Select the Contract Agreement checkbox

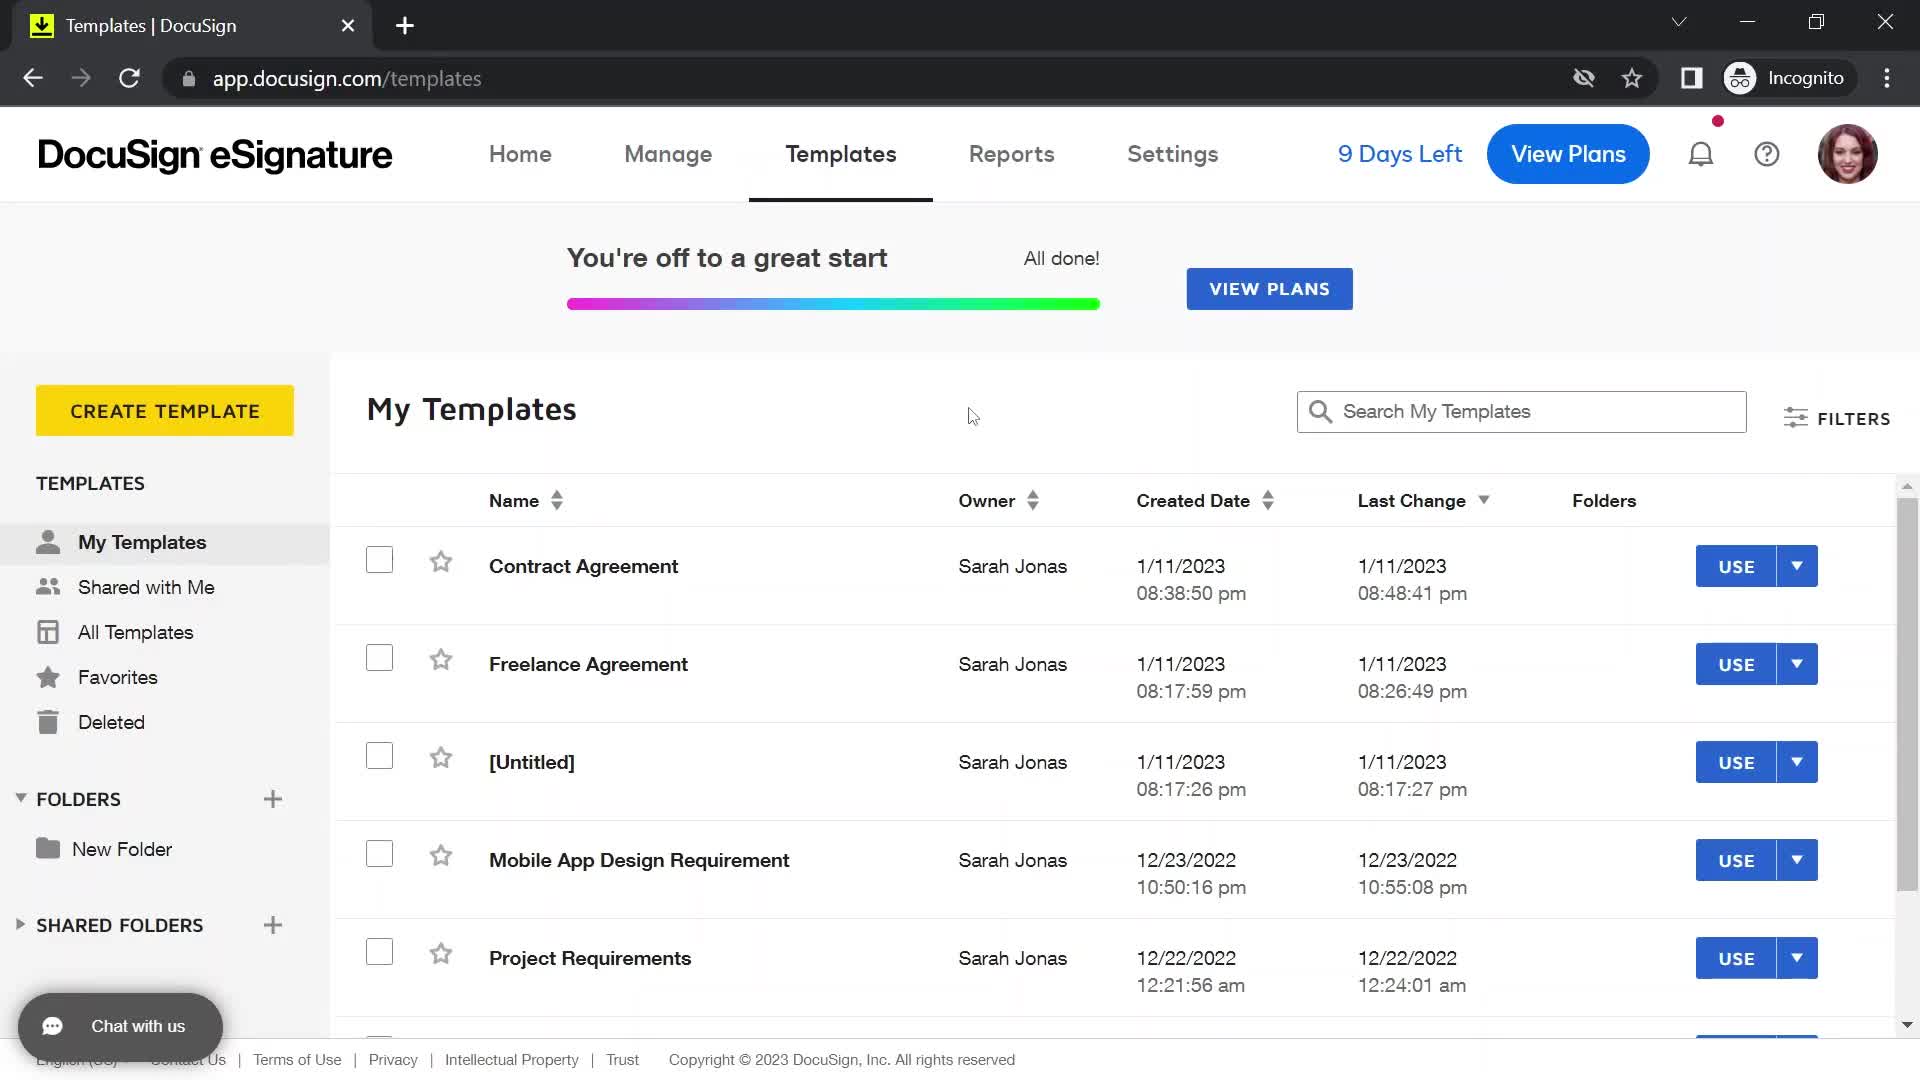[x=379, y=560]
